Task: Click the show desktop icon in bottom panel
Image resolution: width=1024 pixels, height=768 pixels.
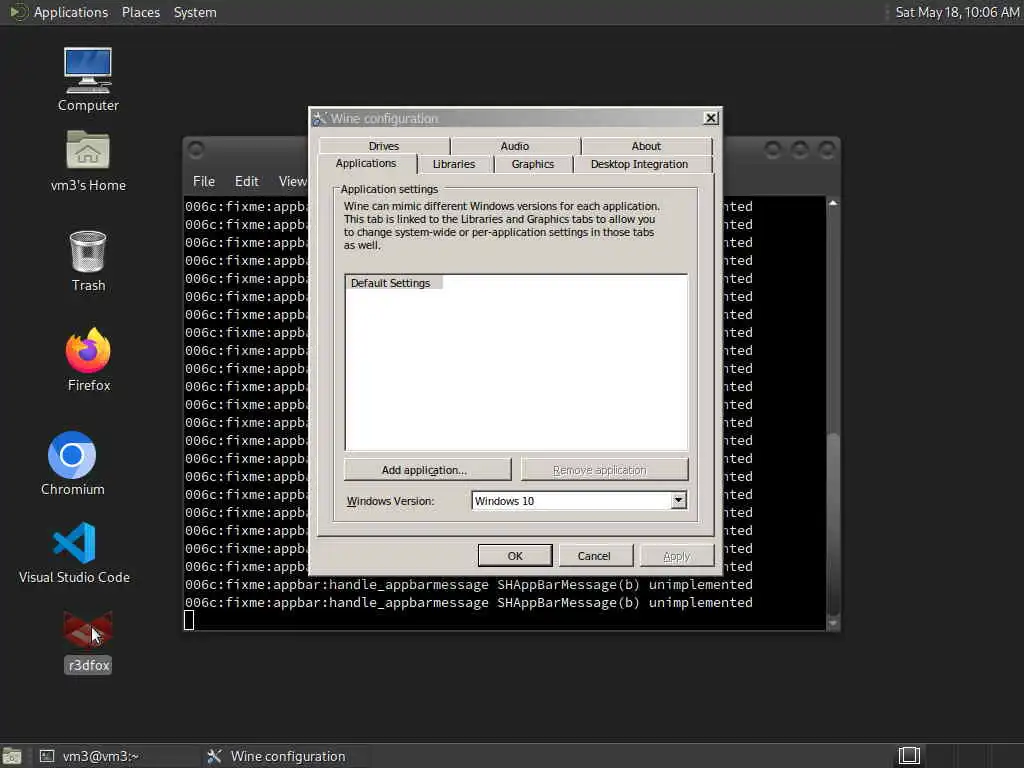Action: [x=12, y=756]
